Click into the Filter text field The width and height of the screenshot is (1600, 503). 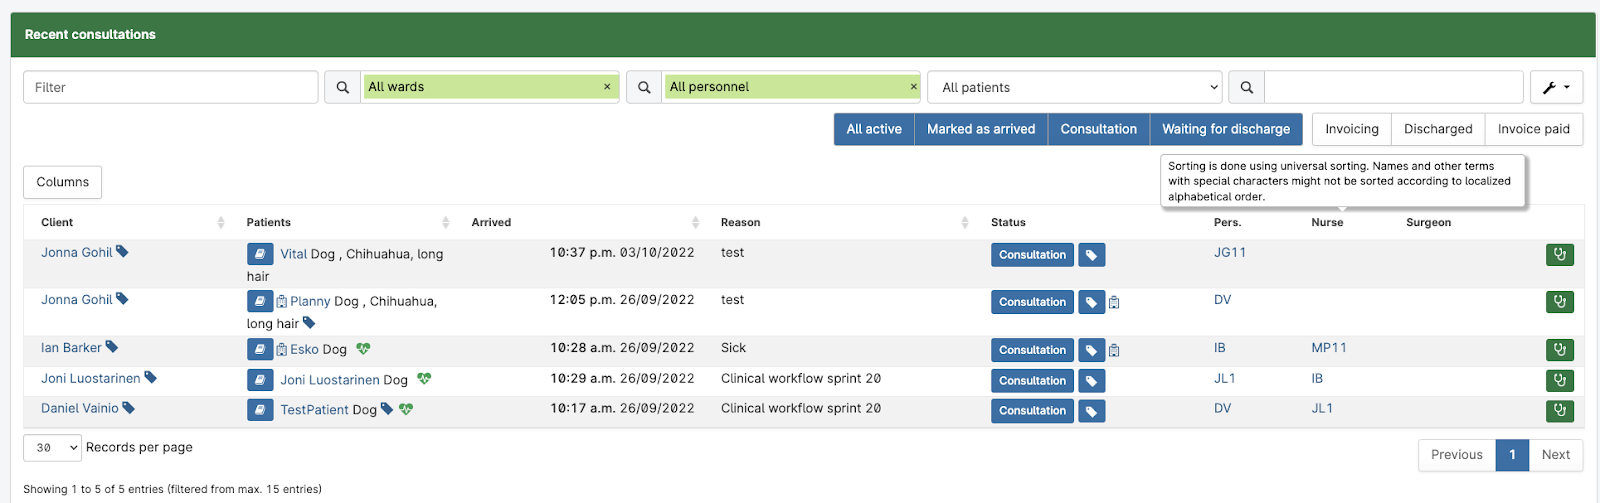pyautogui.click(x=170, y=88)
